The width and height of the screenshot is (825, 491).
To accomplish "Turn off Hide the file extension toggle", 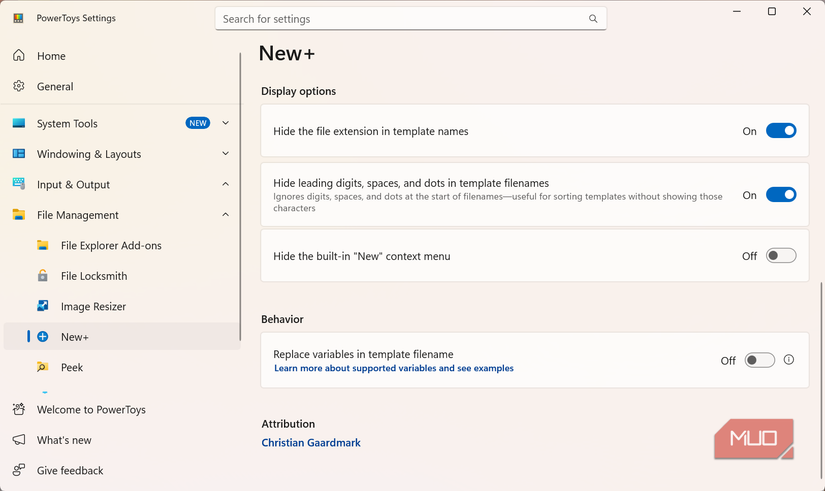I will (781, 131).
